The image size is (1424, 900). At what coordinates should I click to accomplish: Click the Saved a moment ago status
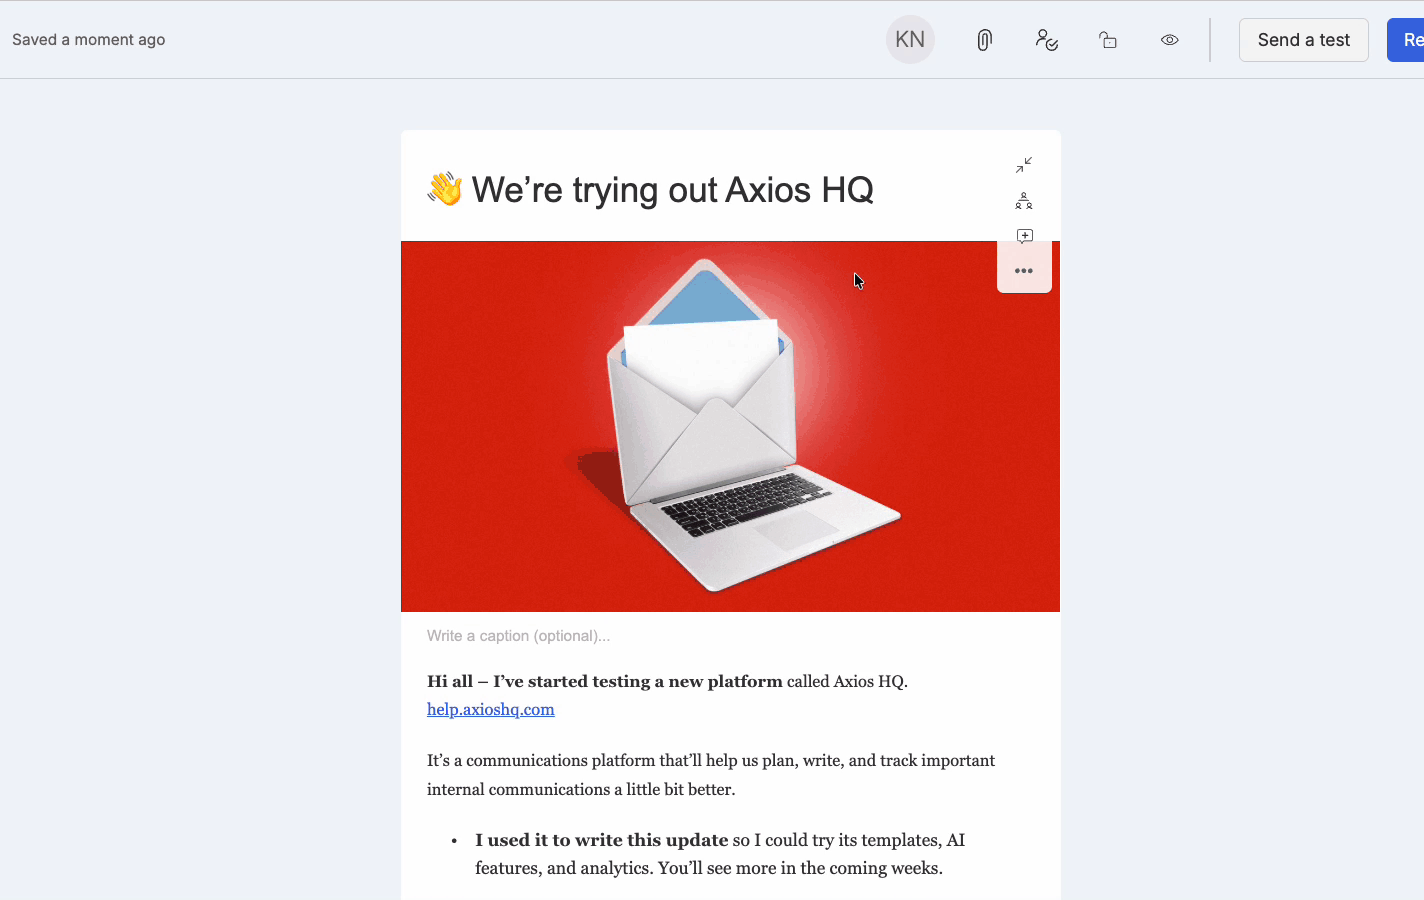coord(89,40)
